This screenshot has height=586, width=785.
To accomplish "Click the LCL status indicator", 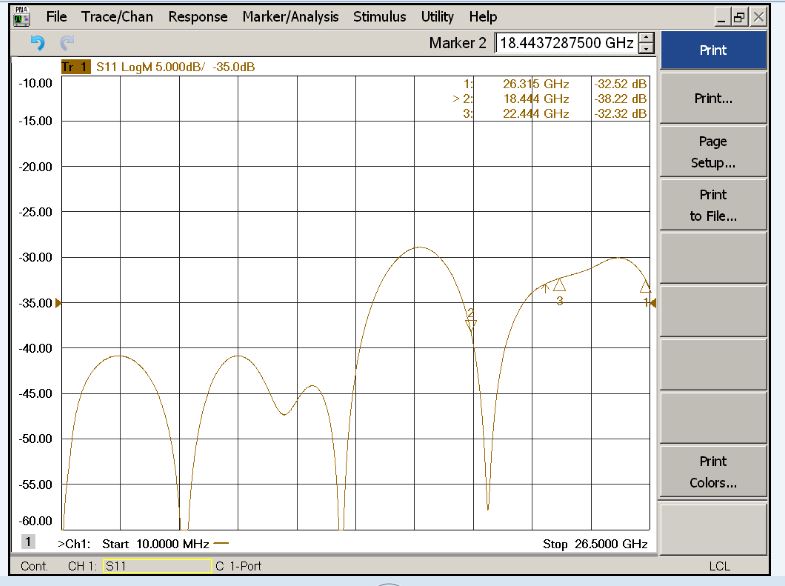I will [719, 566].
